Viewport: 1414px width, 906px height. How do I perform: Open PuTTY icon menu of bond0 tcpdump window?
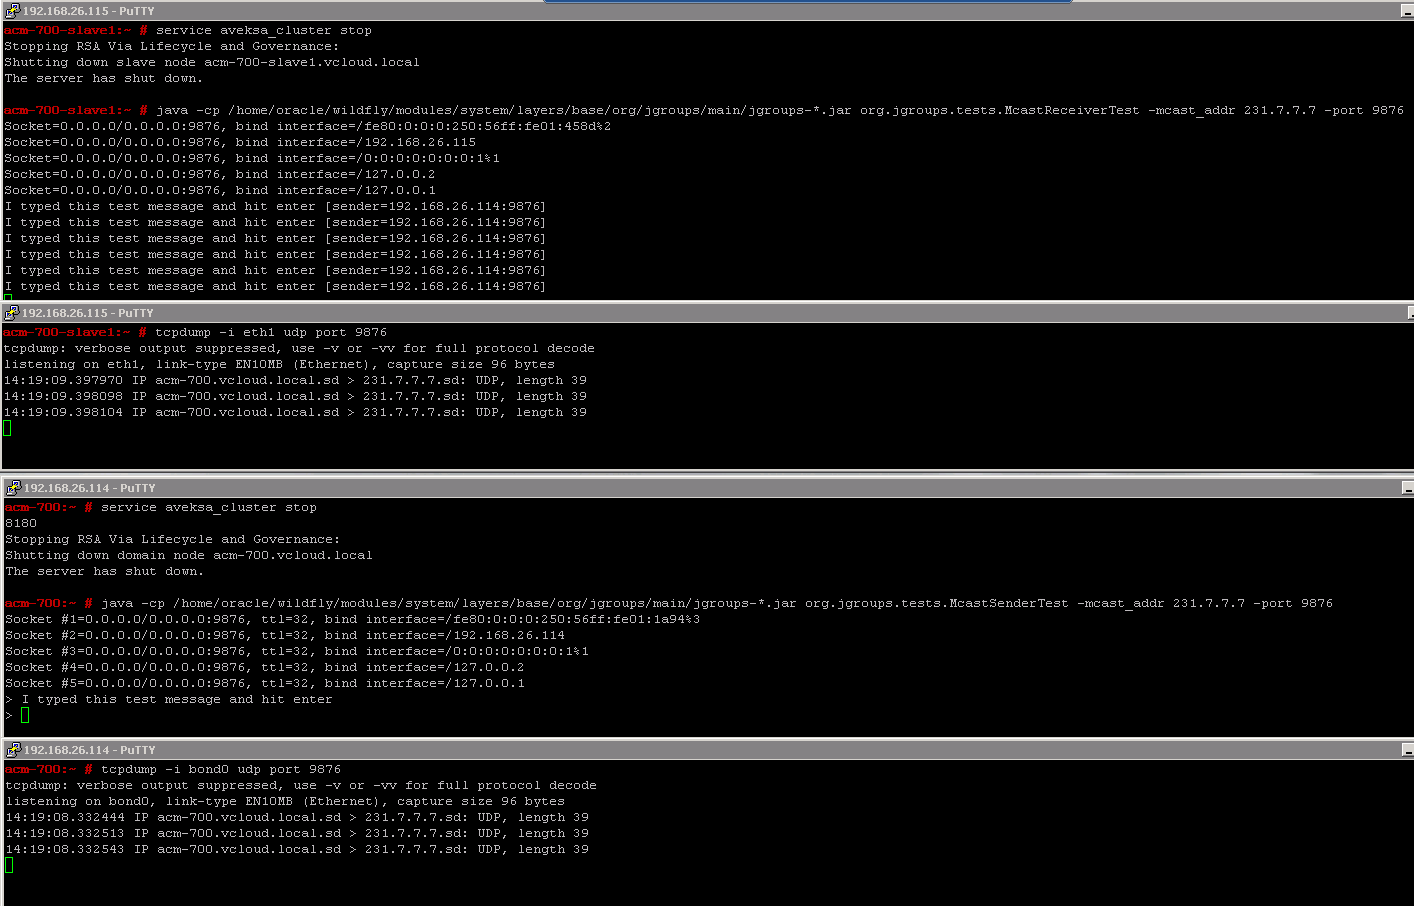(12, 750)
